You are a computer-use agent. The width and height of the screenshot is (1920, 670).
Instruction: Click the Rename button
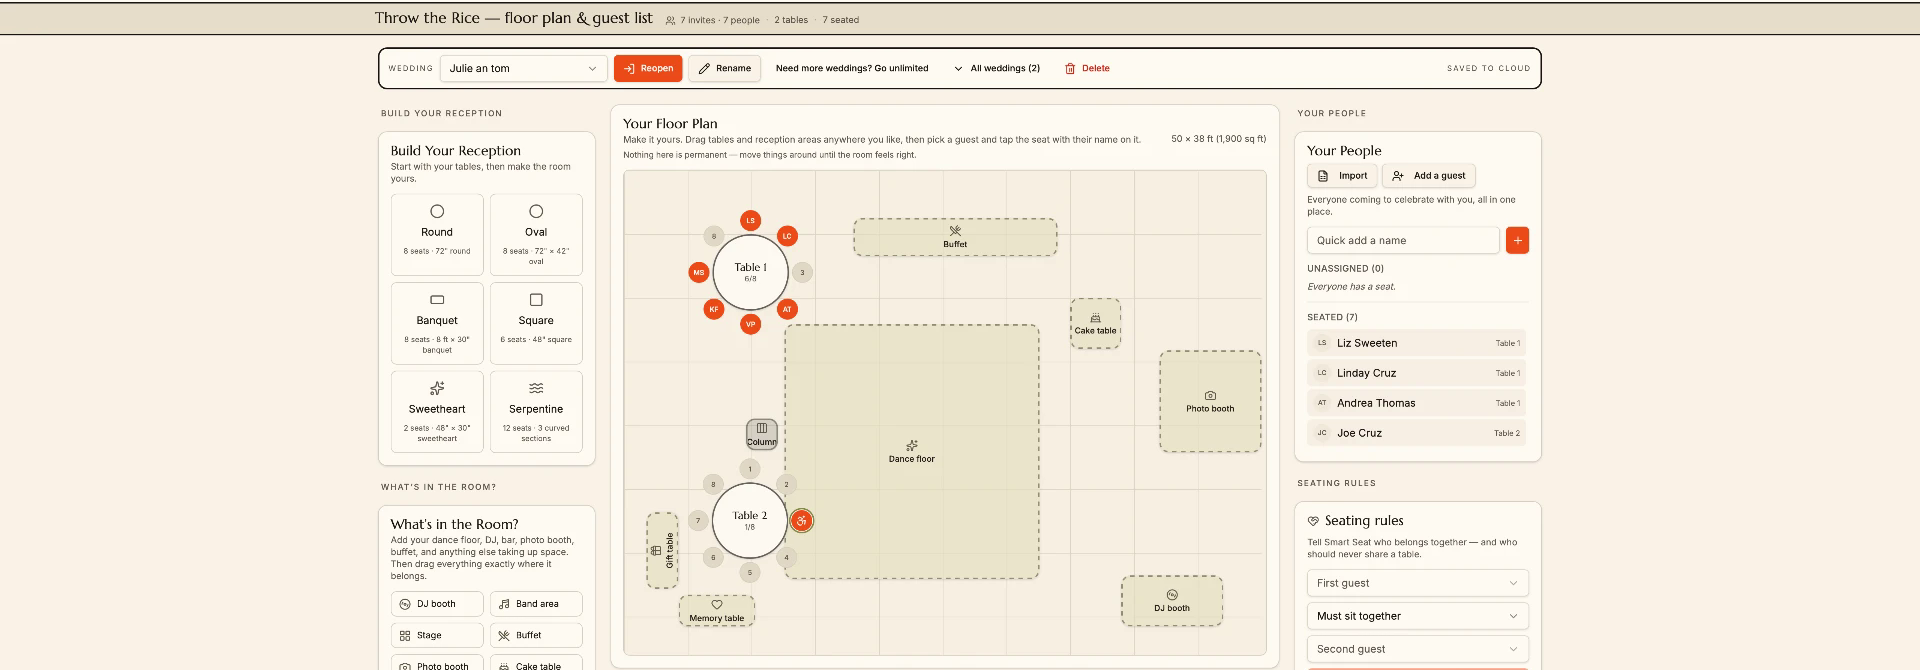pos(724,68)
